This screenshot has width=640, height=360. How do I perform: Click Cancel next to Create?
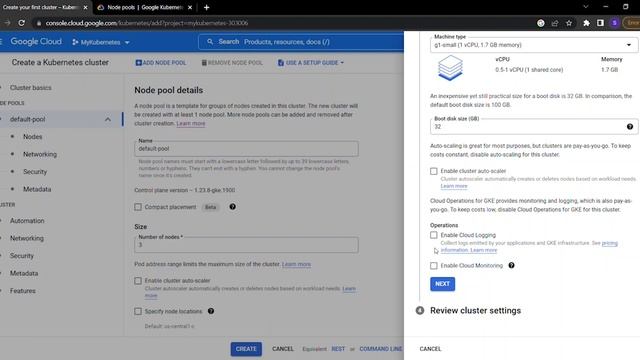pos(283,349)
